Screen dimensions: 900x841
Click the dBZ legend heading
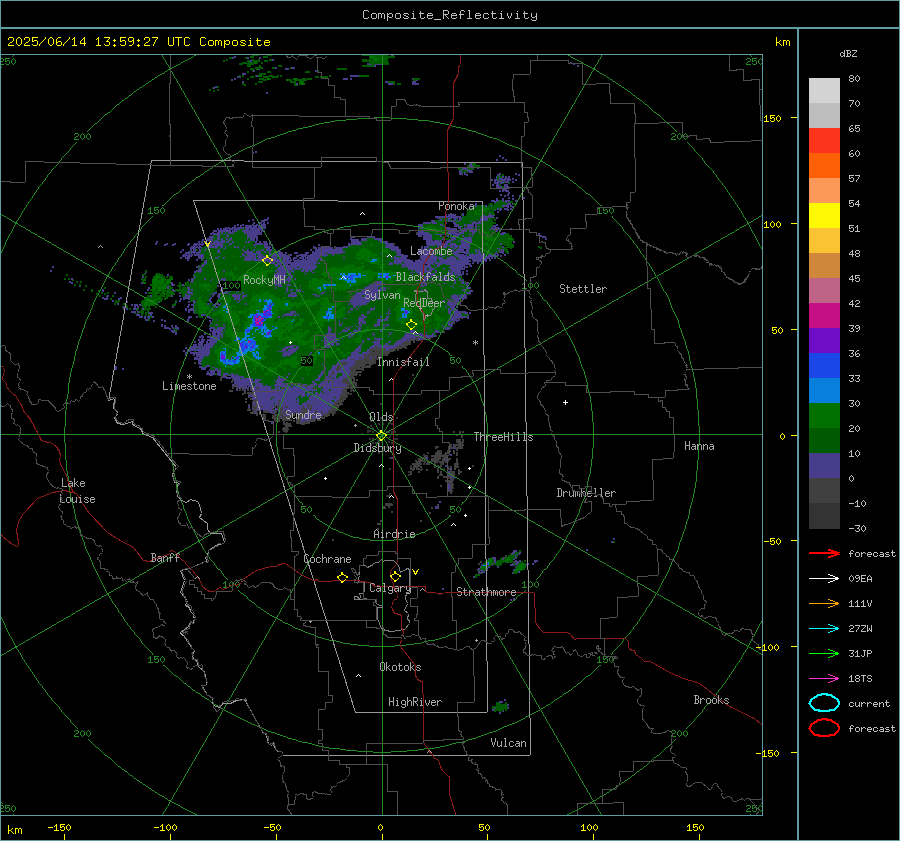tap(848, 53)
